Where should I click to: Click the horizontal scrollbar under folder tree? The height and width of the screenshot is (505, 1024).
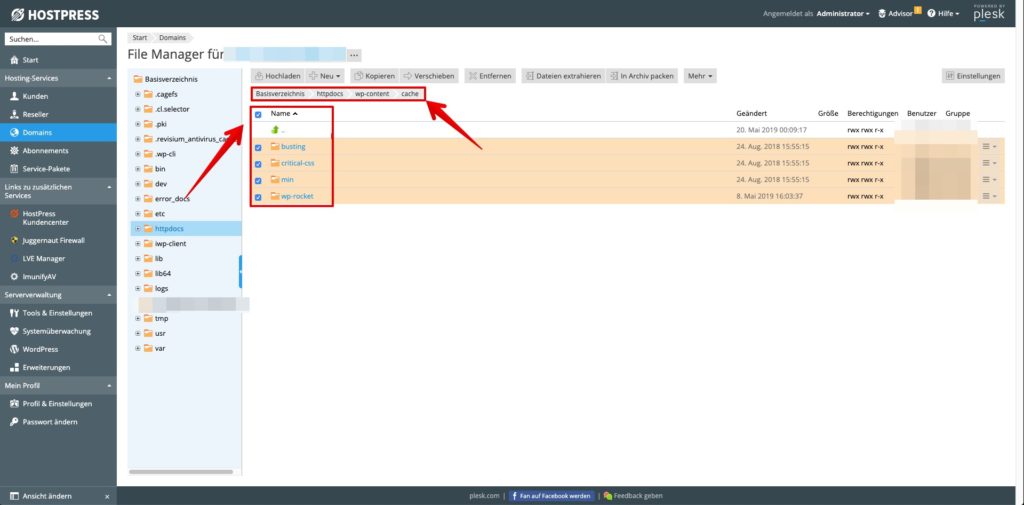tap(181, 472)
